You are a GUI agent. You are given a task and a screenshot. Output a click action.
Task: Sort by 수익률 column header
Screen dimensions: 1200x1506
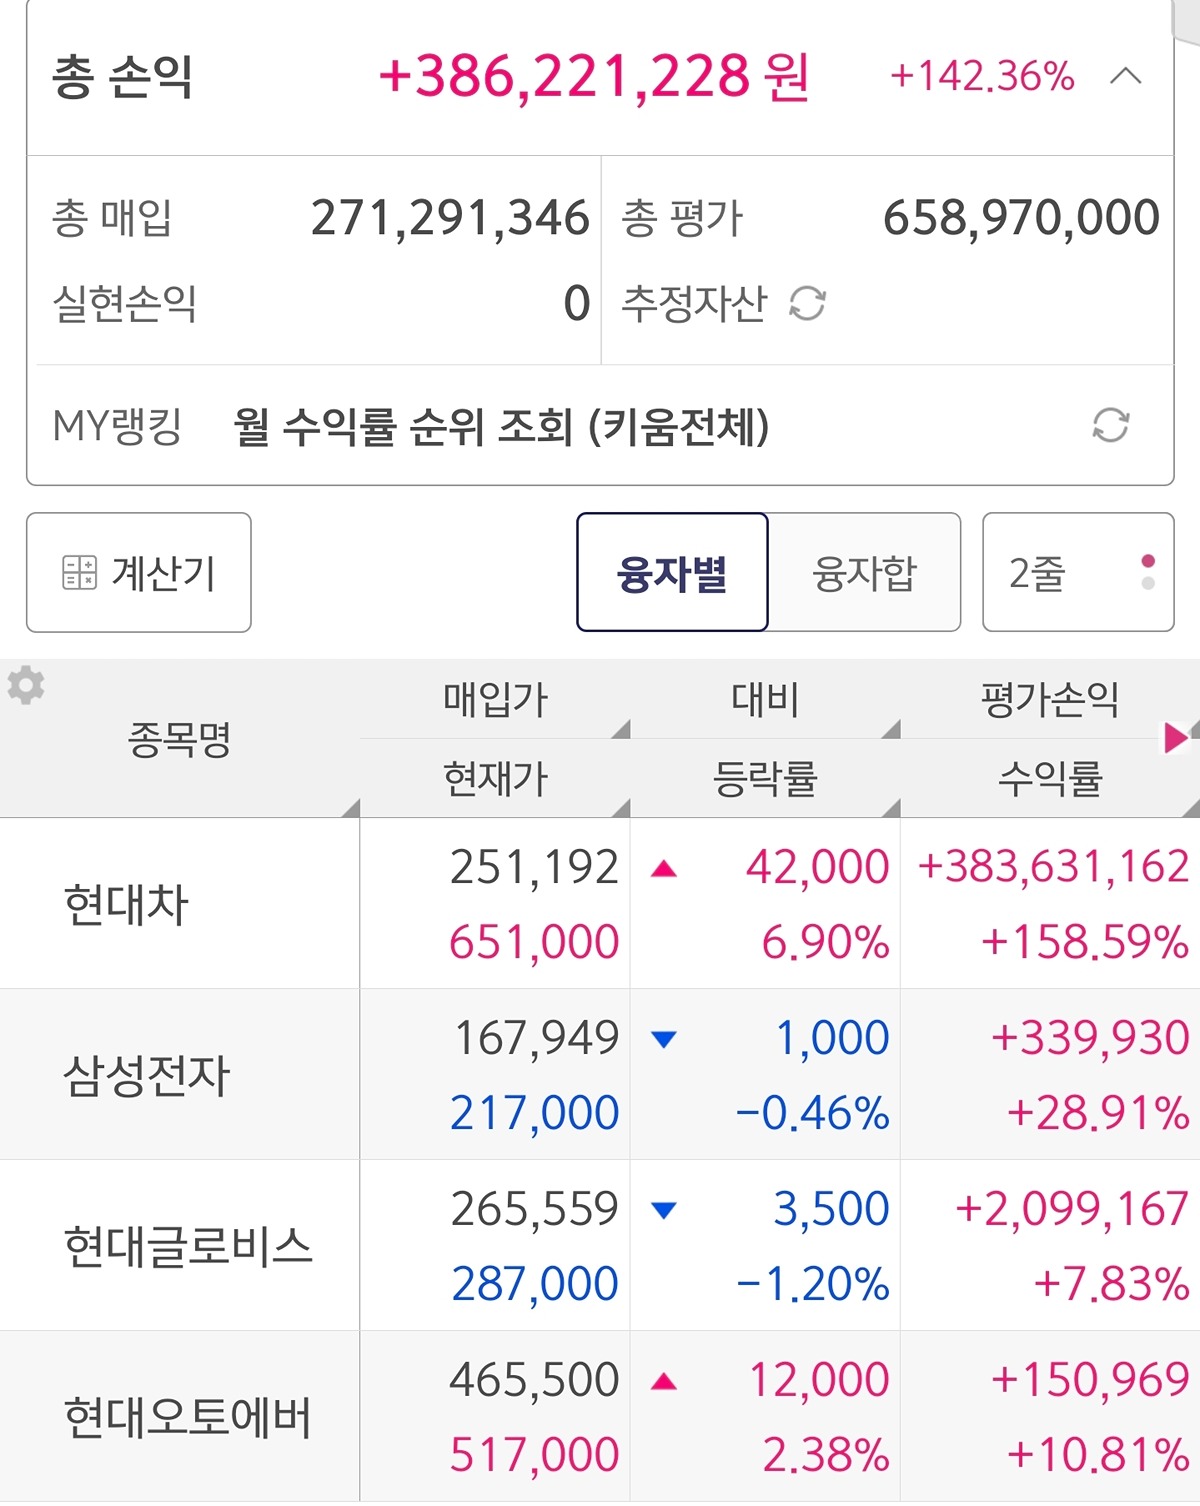click(1049, 779)
